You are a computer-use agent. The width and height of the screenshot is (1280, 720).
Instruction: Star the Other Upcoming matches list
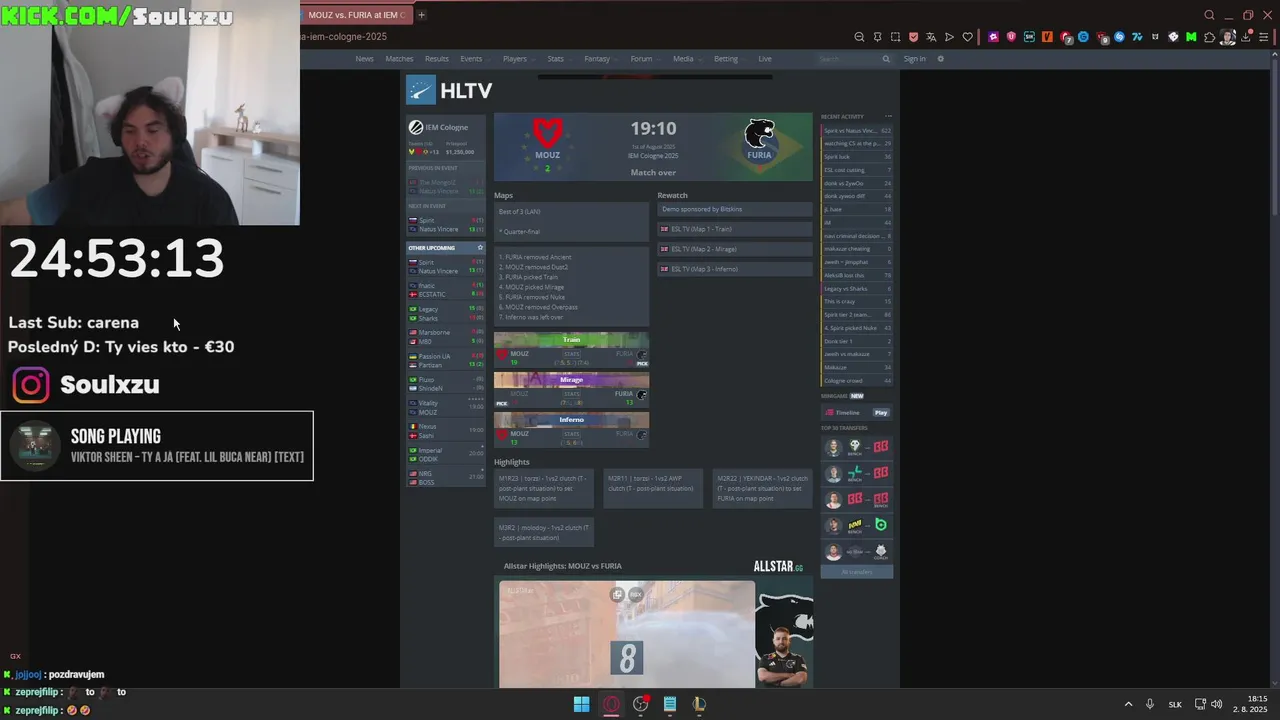click(480, 248)
